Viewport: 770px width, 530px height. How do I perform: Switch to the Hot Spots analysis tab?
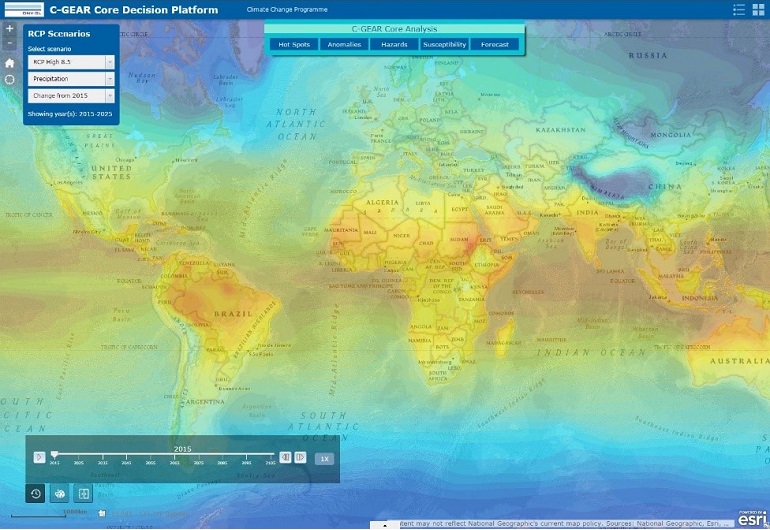[294, 45]
